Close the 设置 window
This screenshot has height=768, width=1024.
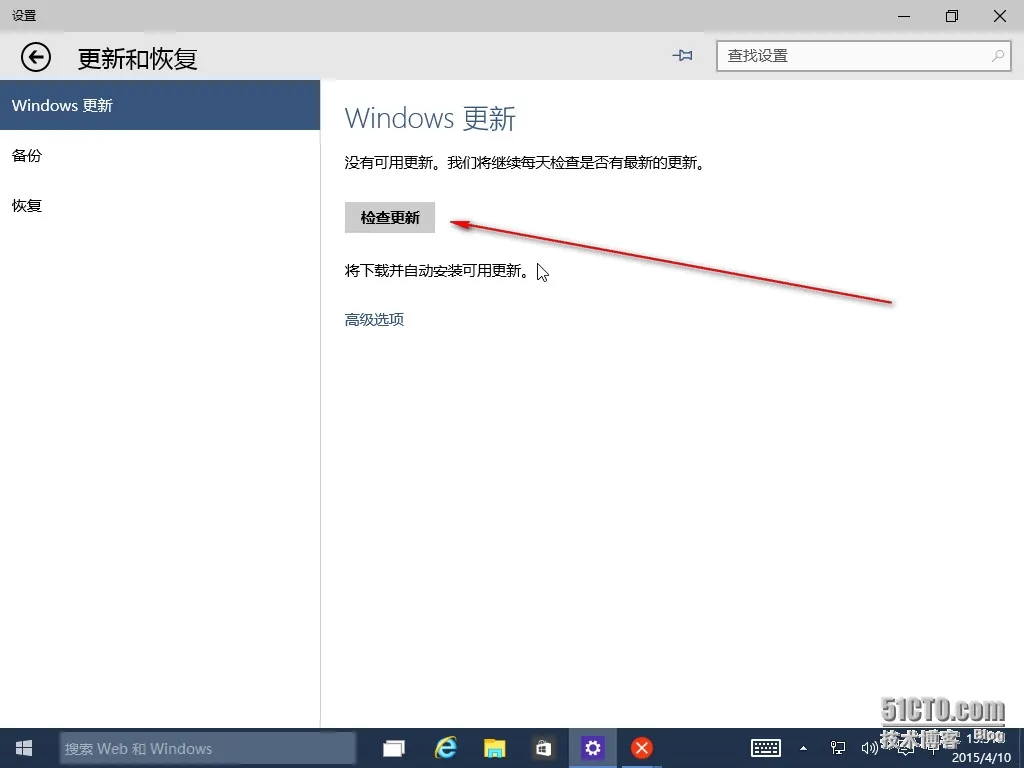coord(1000,16)
